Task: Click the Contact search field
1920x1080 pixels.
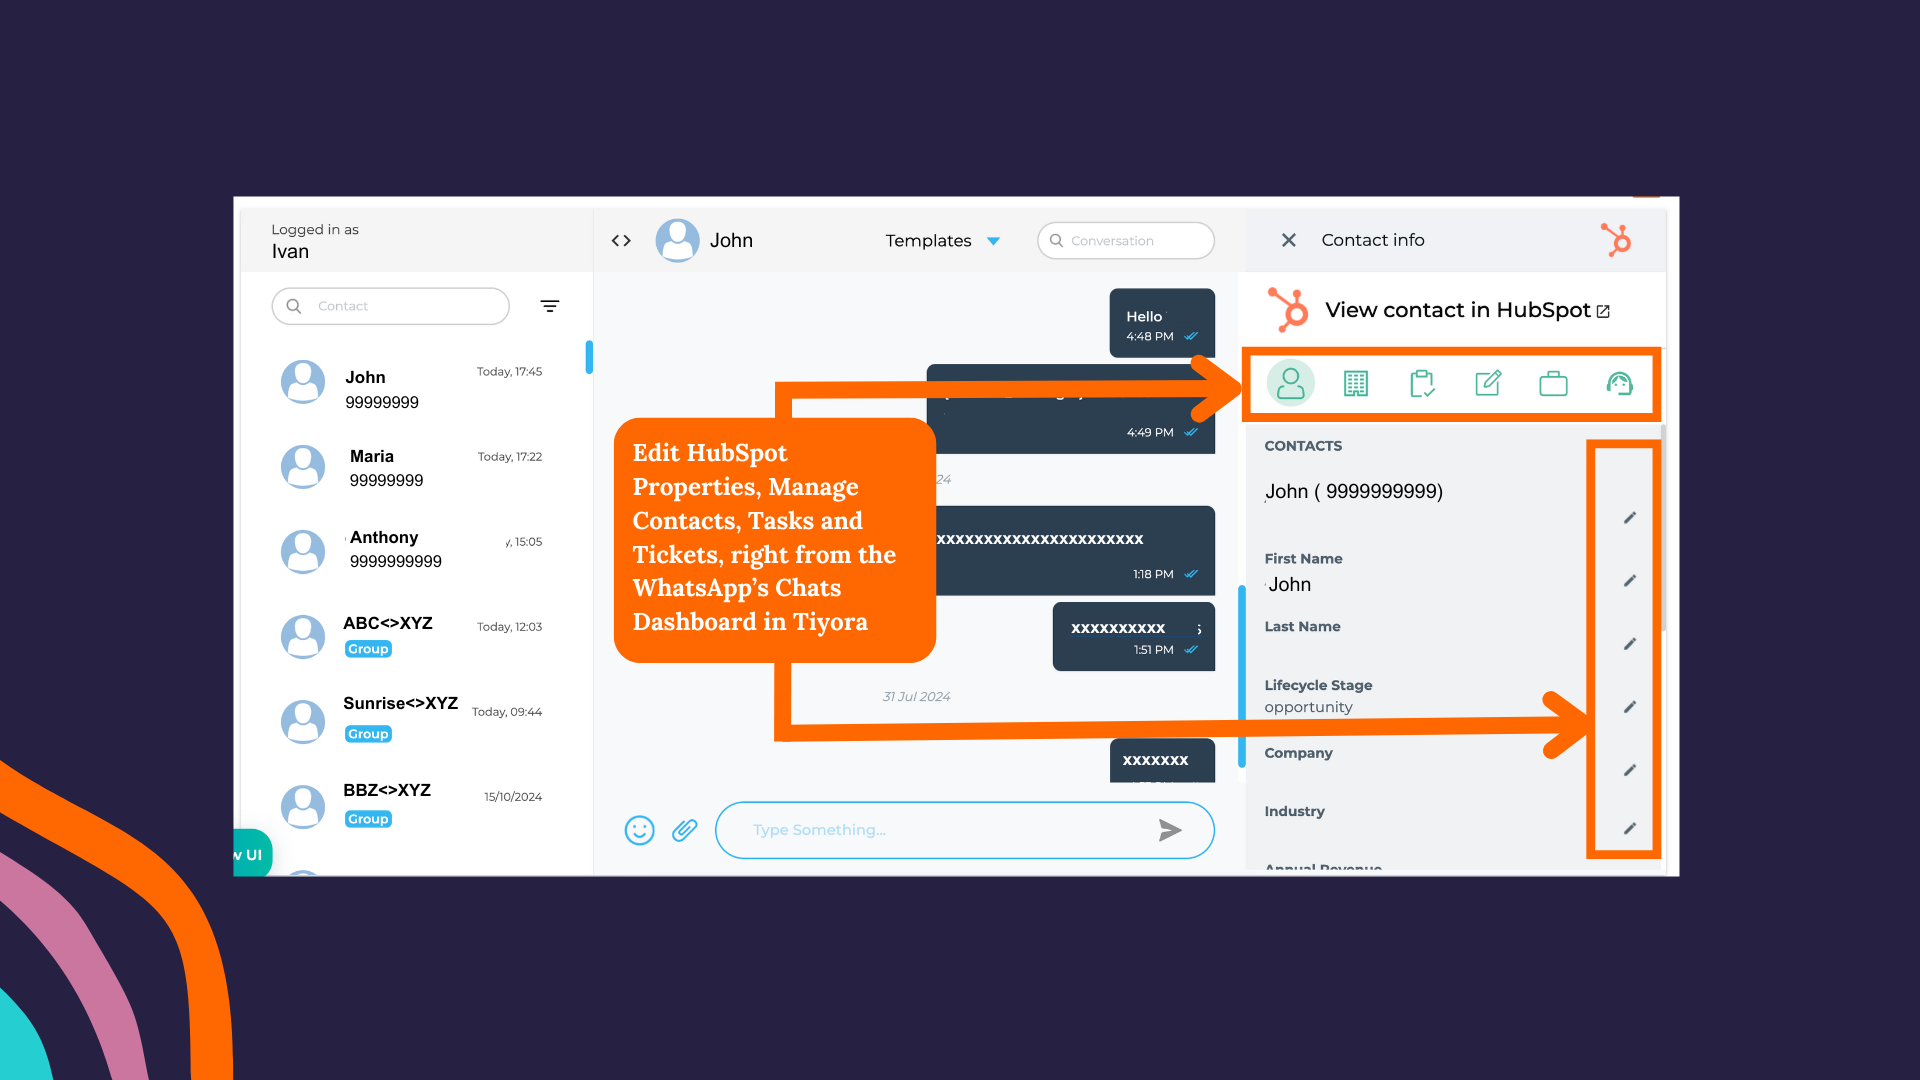Action: pyautogui.click(x=391, y=306)
